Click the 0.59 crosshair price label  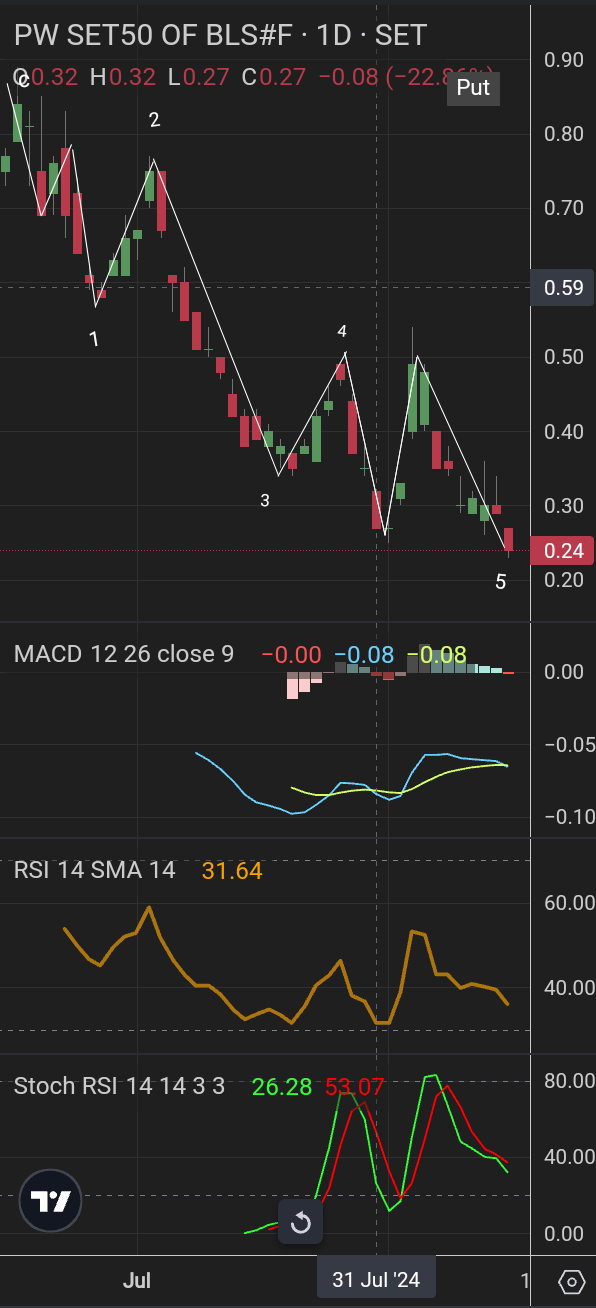pos(562,287)
